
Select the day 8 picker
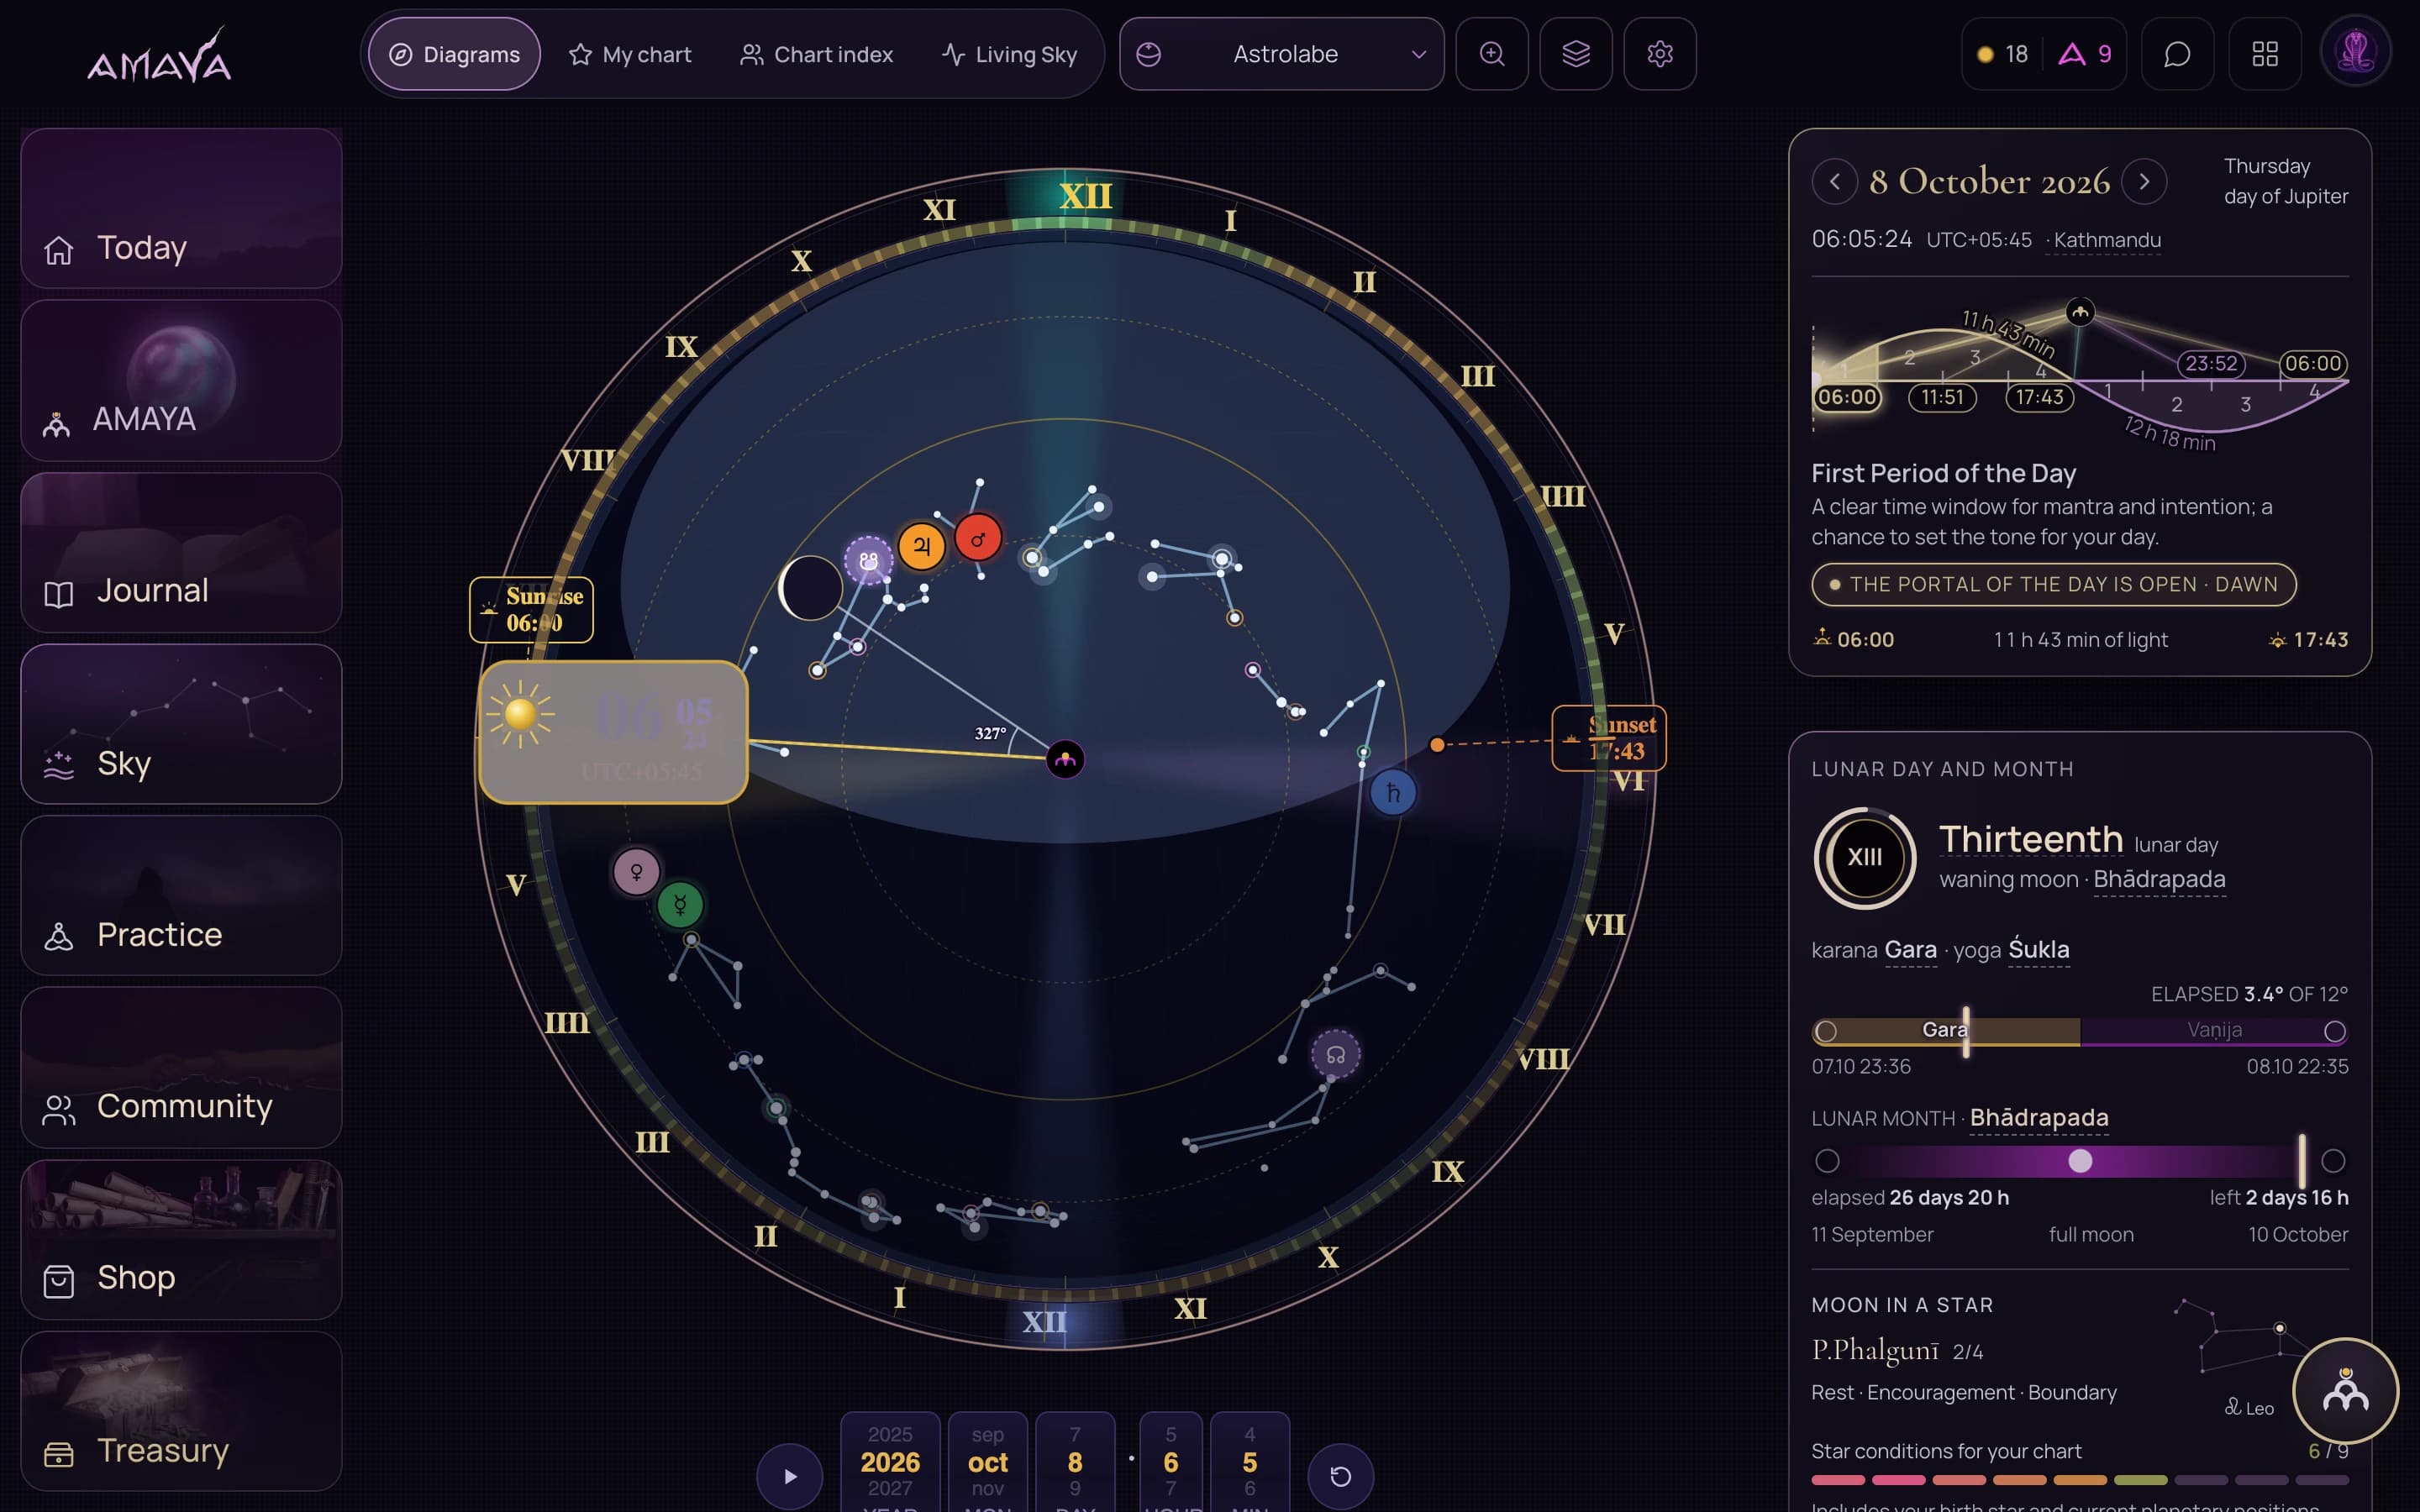coord(1075,1462)
